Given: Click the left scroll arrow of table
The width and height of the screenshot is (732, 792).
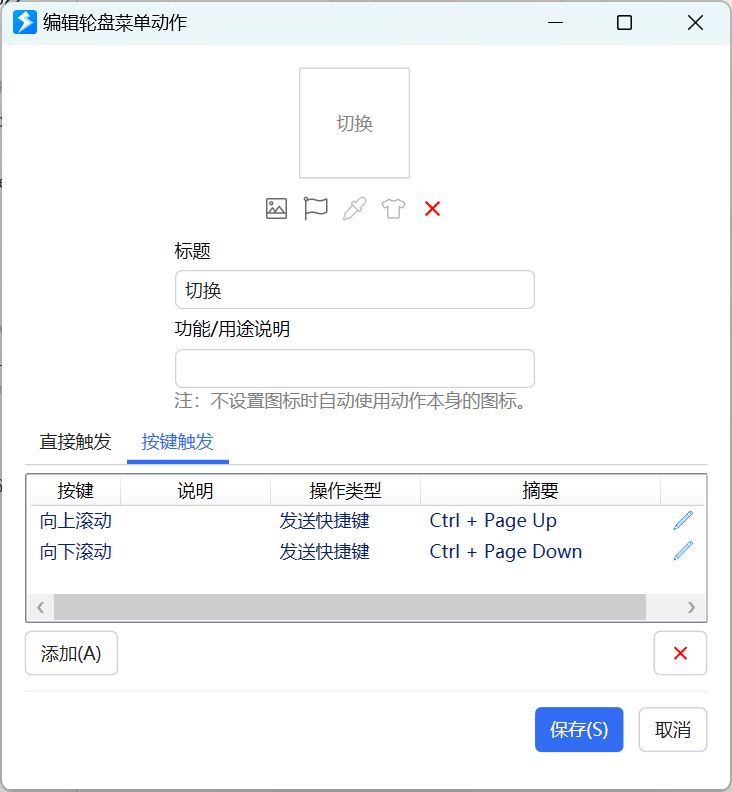Looking at the screenshot, I should (x=40, y=607).
